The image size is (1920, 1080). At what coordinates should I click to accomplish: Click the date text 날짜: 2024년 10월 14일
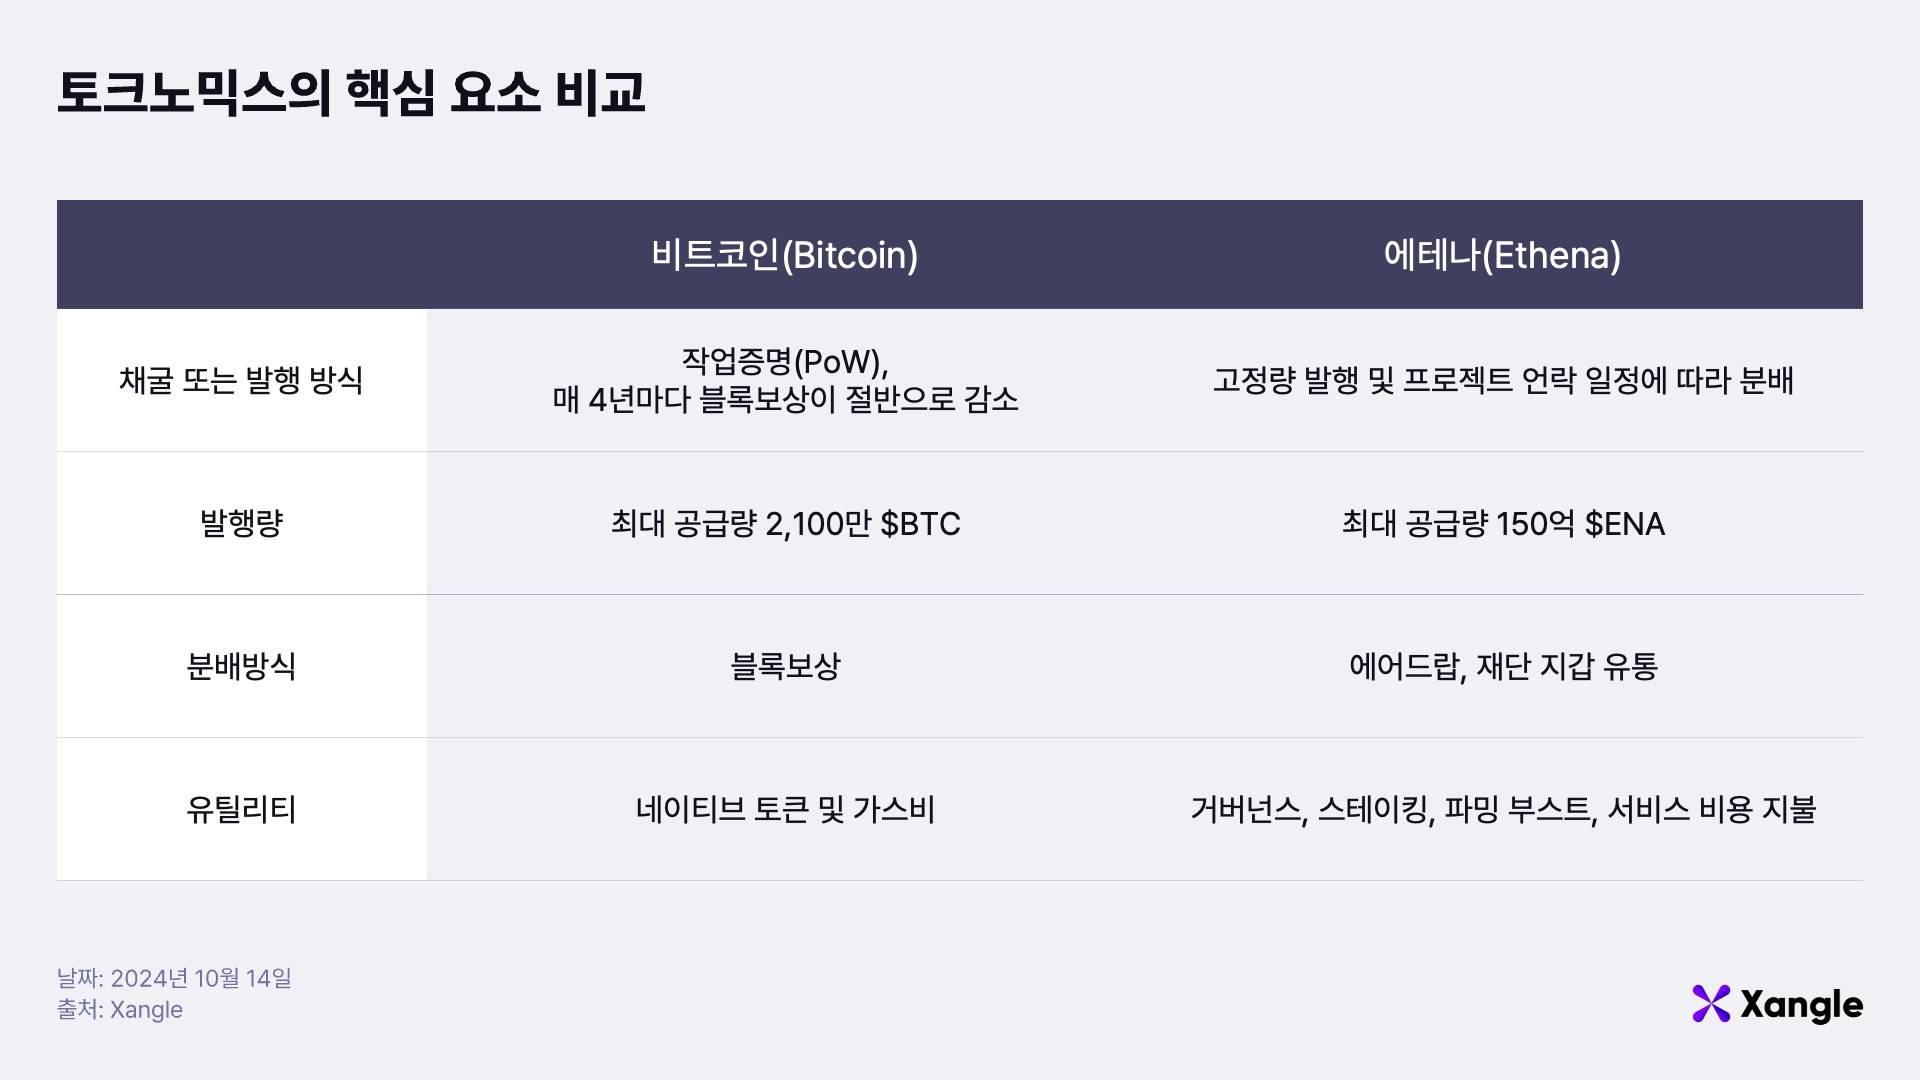point(174,978)
